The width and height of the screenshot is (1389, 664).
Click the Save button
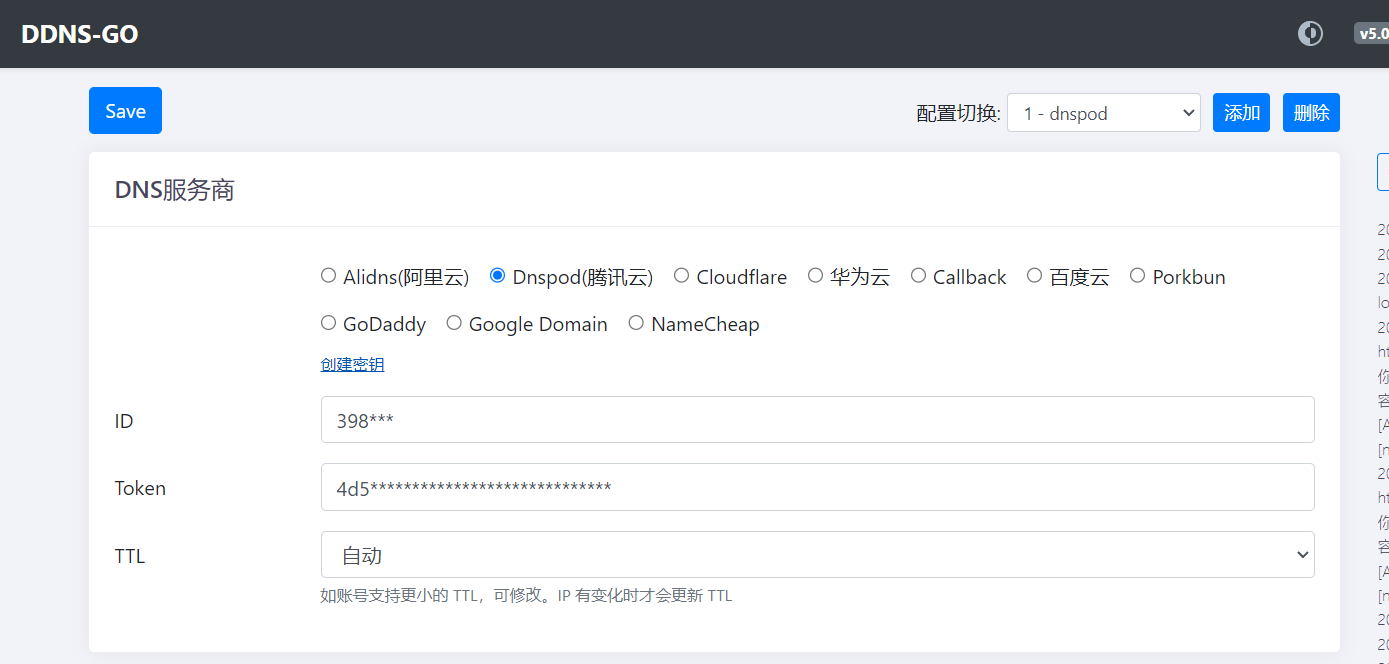tap(125, 111)
